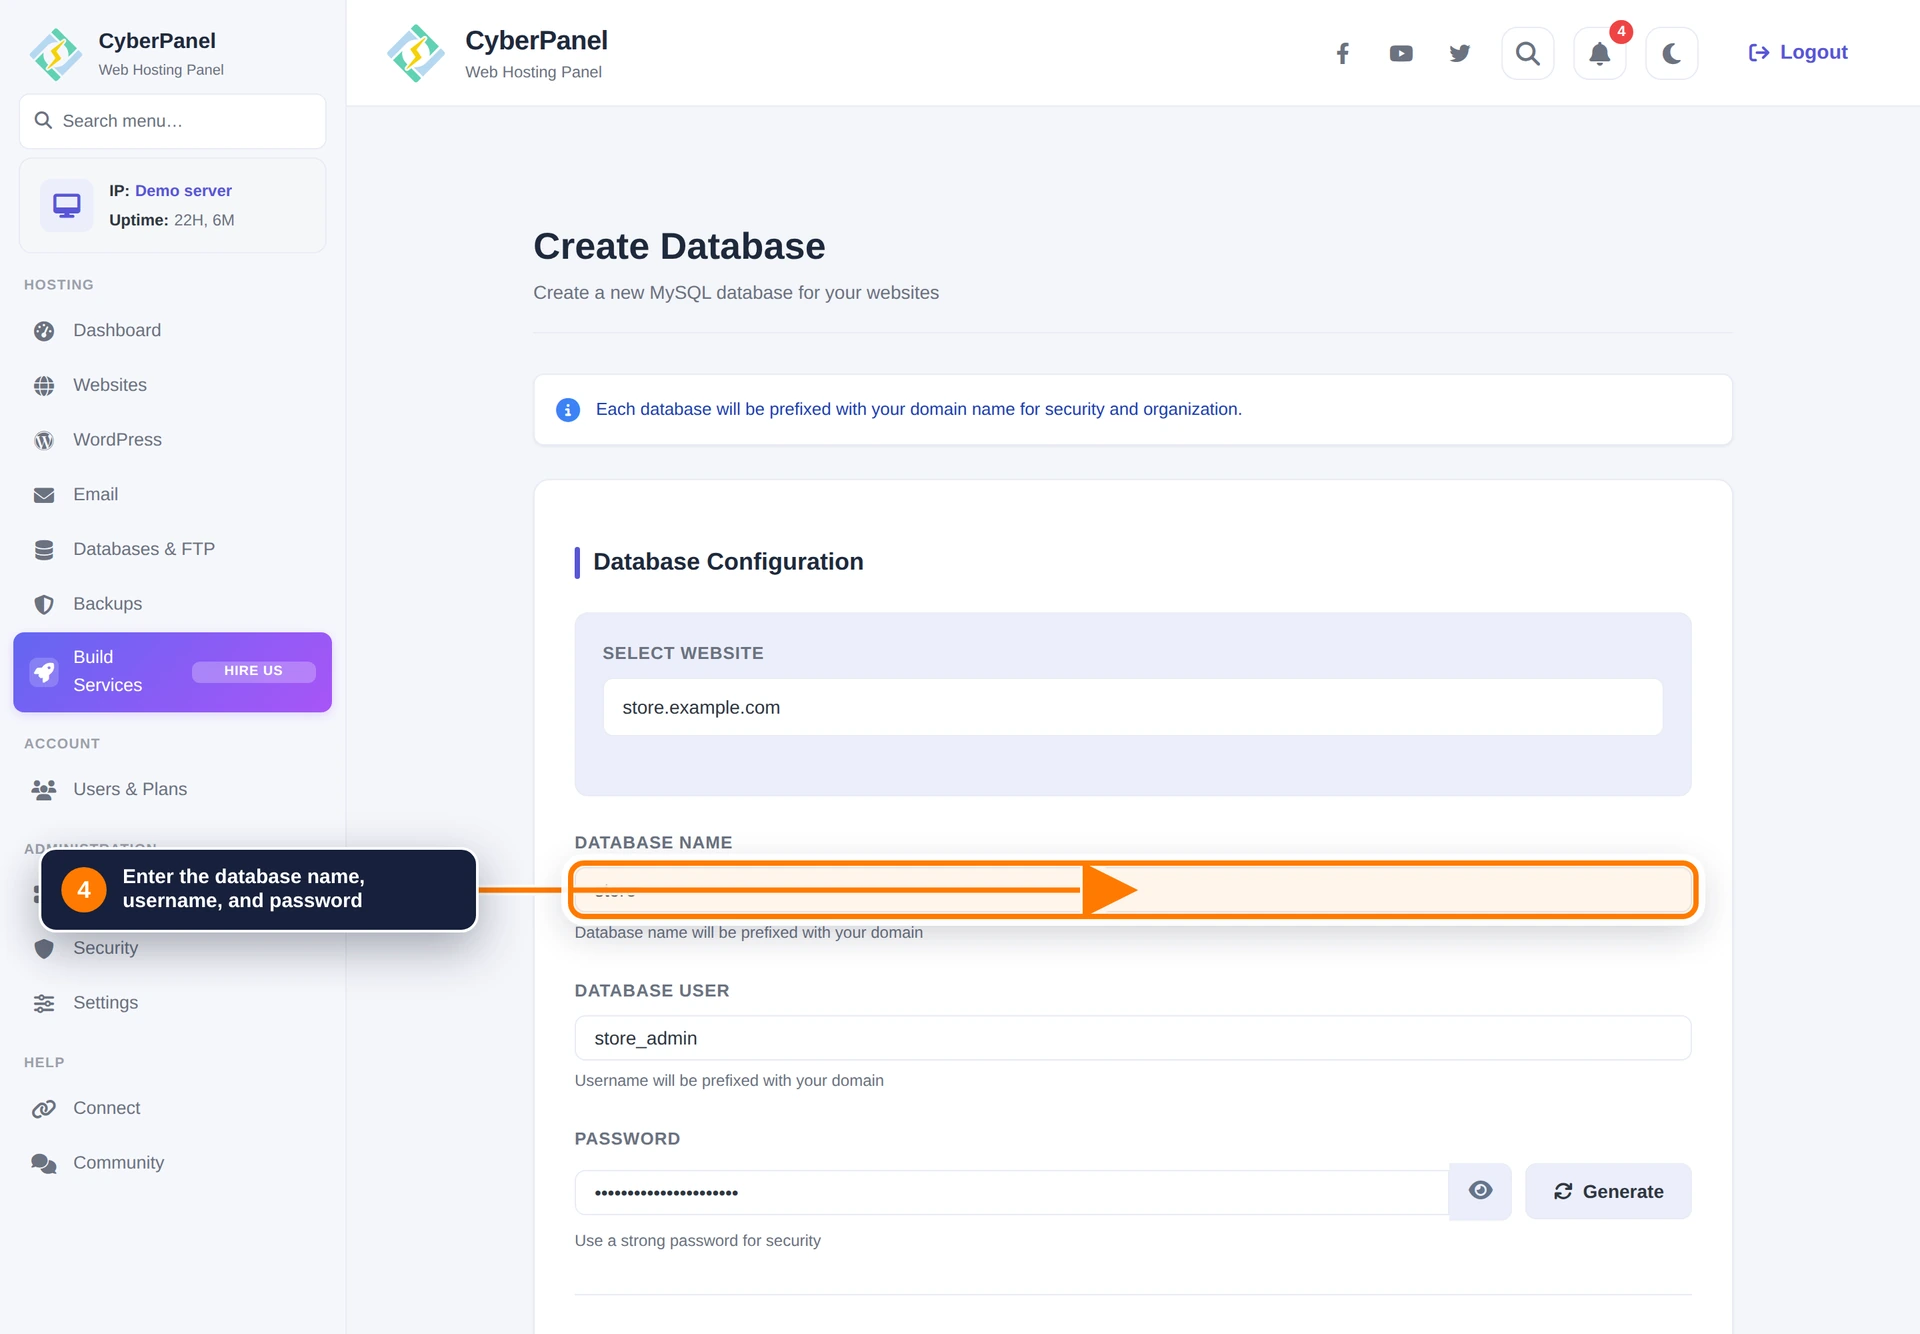Open the YouTube channel icon
The width and height of the screenshot is (1920, 1334).
tap(1401, 53)
